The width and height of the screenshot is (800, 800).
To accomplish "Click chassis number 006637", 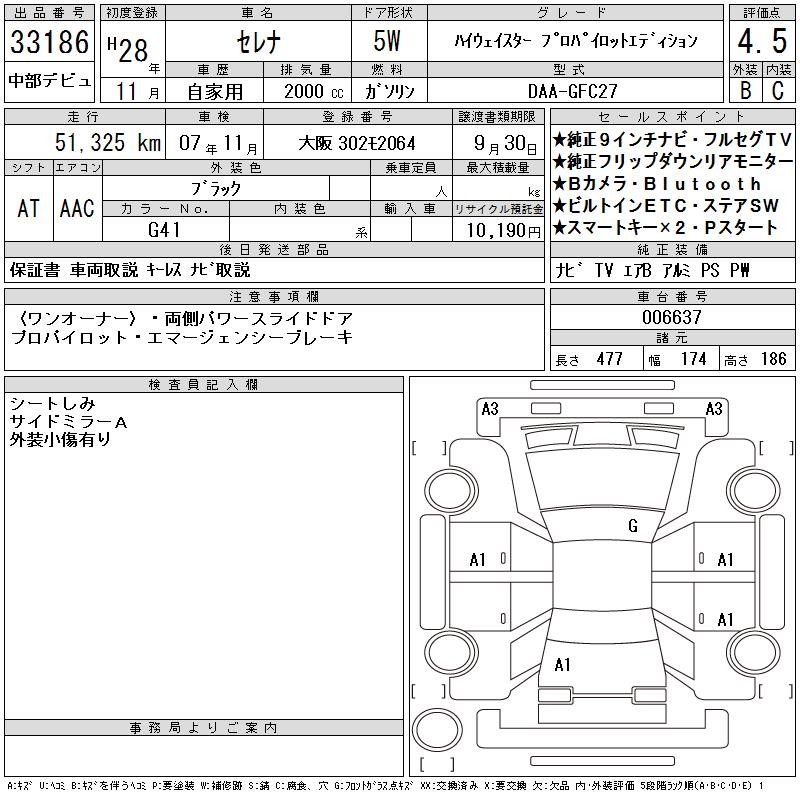I will [672, 317].
